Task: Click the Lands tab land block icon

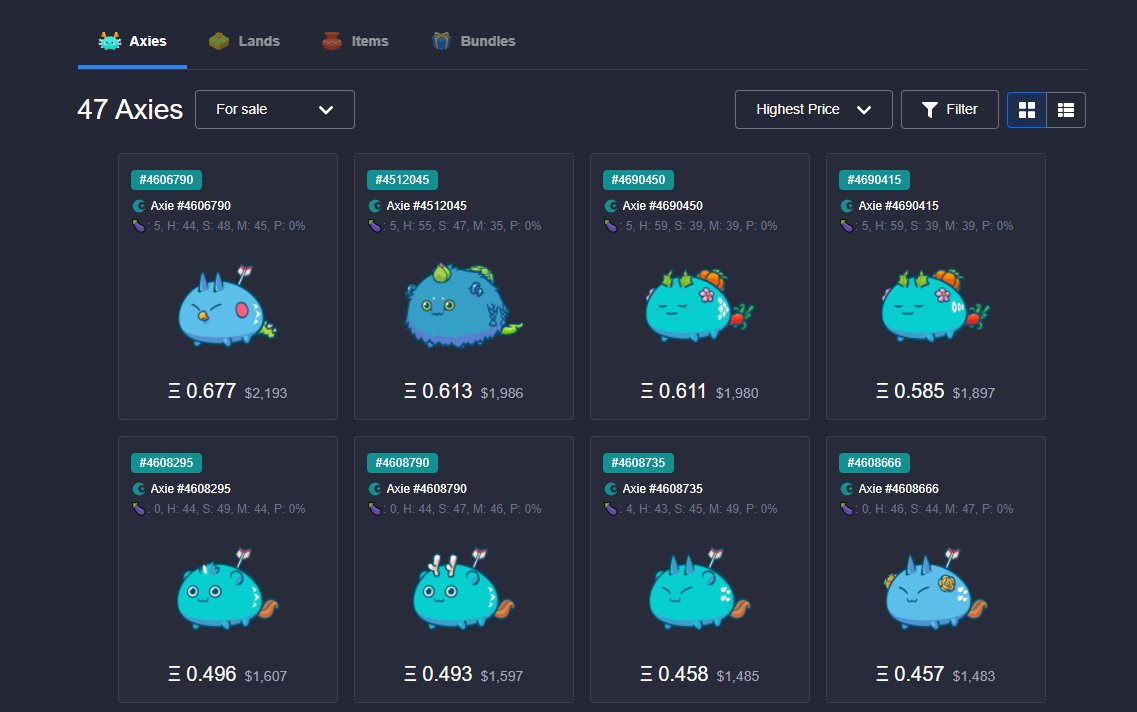Action: tap(218, 41)
